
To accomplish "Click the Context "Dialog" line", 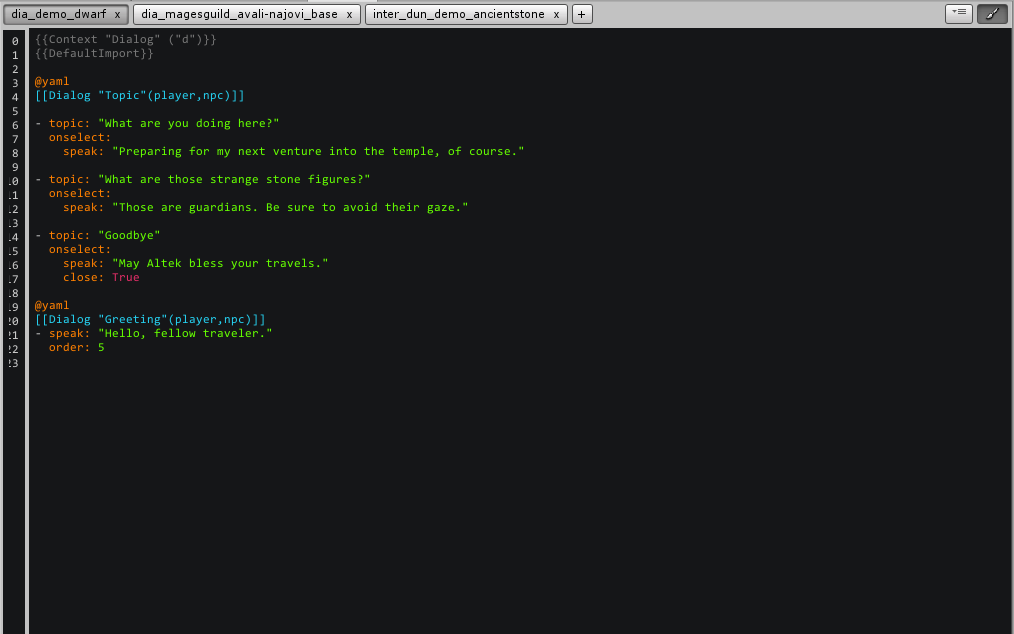I will tap(125, 39).
